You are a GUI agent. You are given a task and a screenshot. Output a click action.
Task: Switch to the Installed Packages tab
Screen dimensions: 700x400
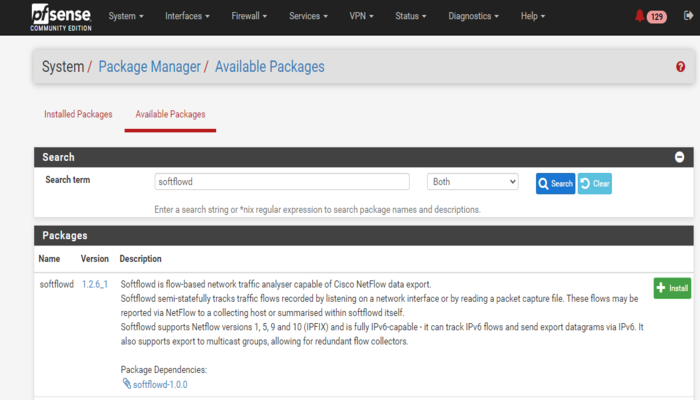[78, 114]
